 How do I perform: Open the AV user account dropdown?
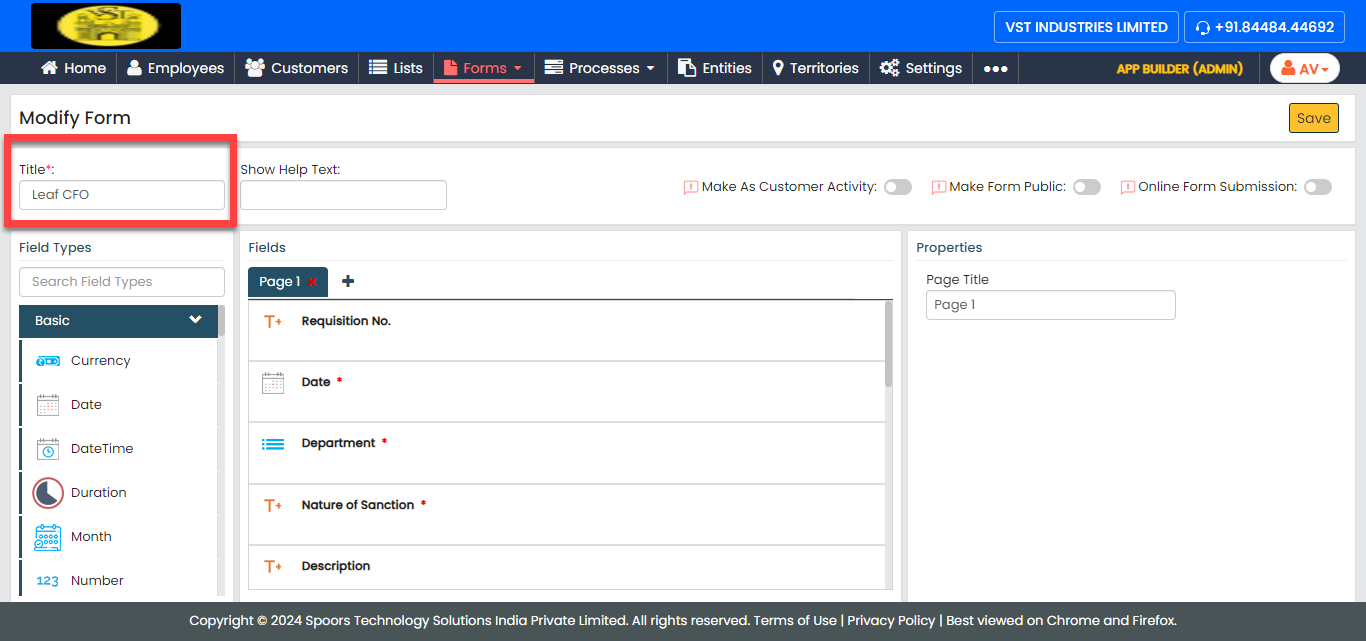(x=1304, y=68)
